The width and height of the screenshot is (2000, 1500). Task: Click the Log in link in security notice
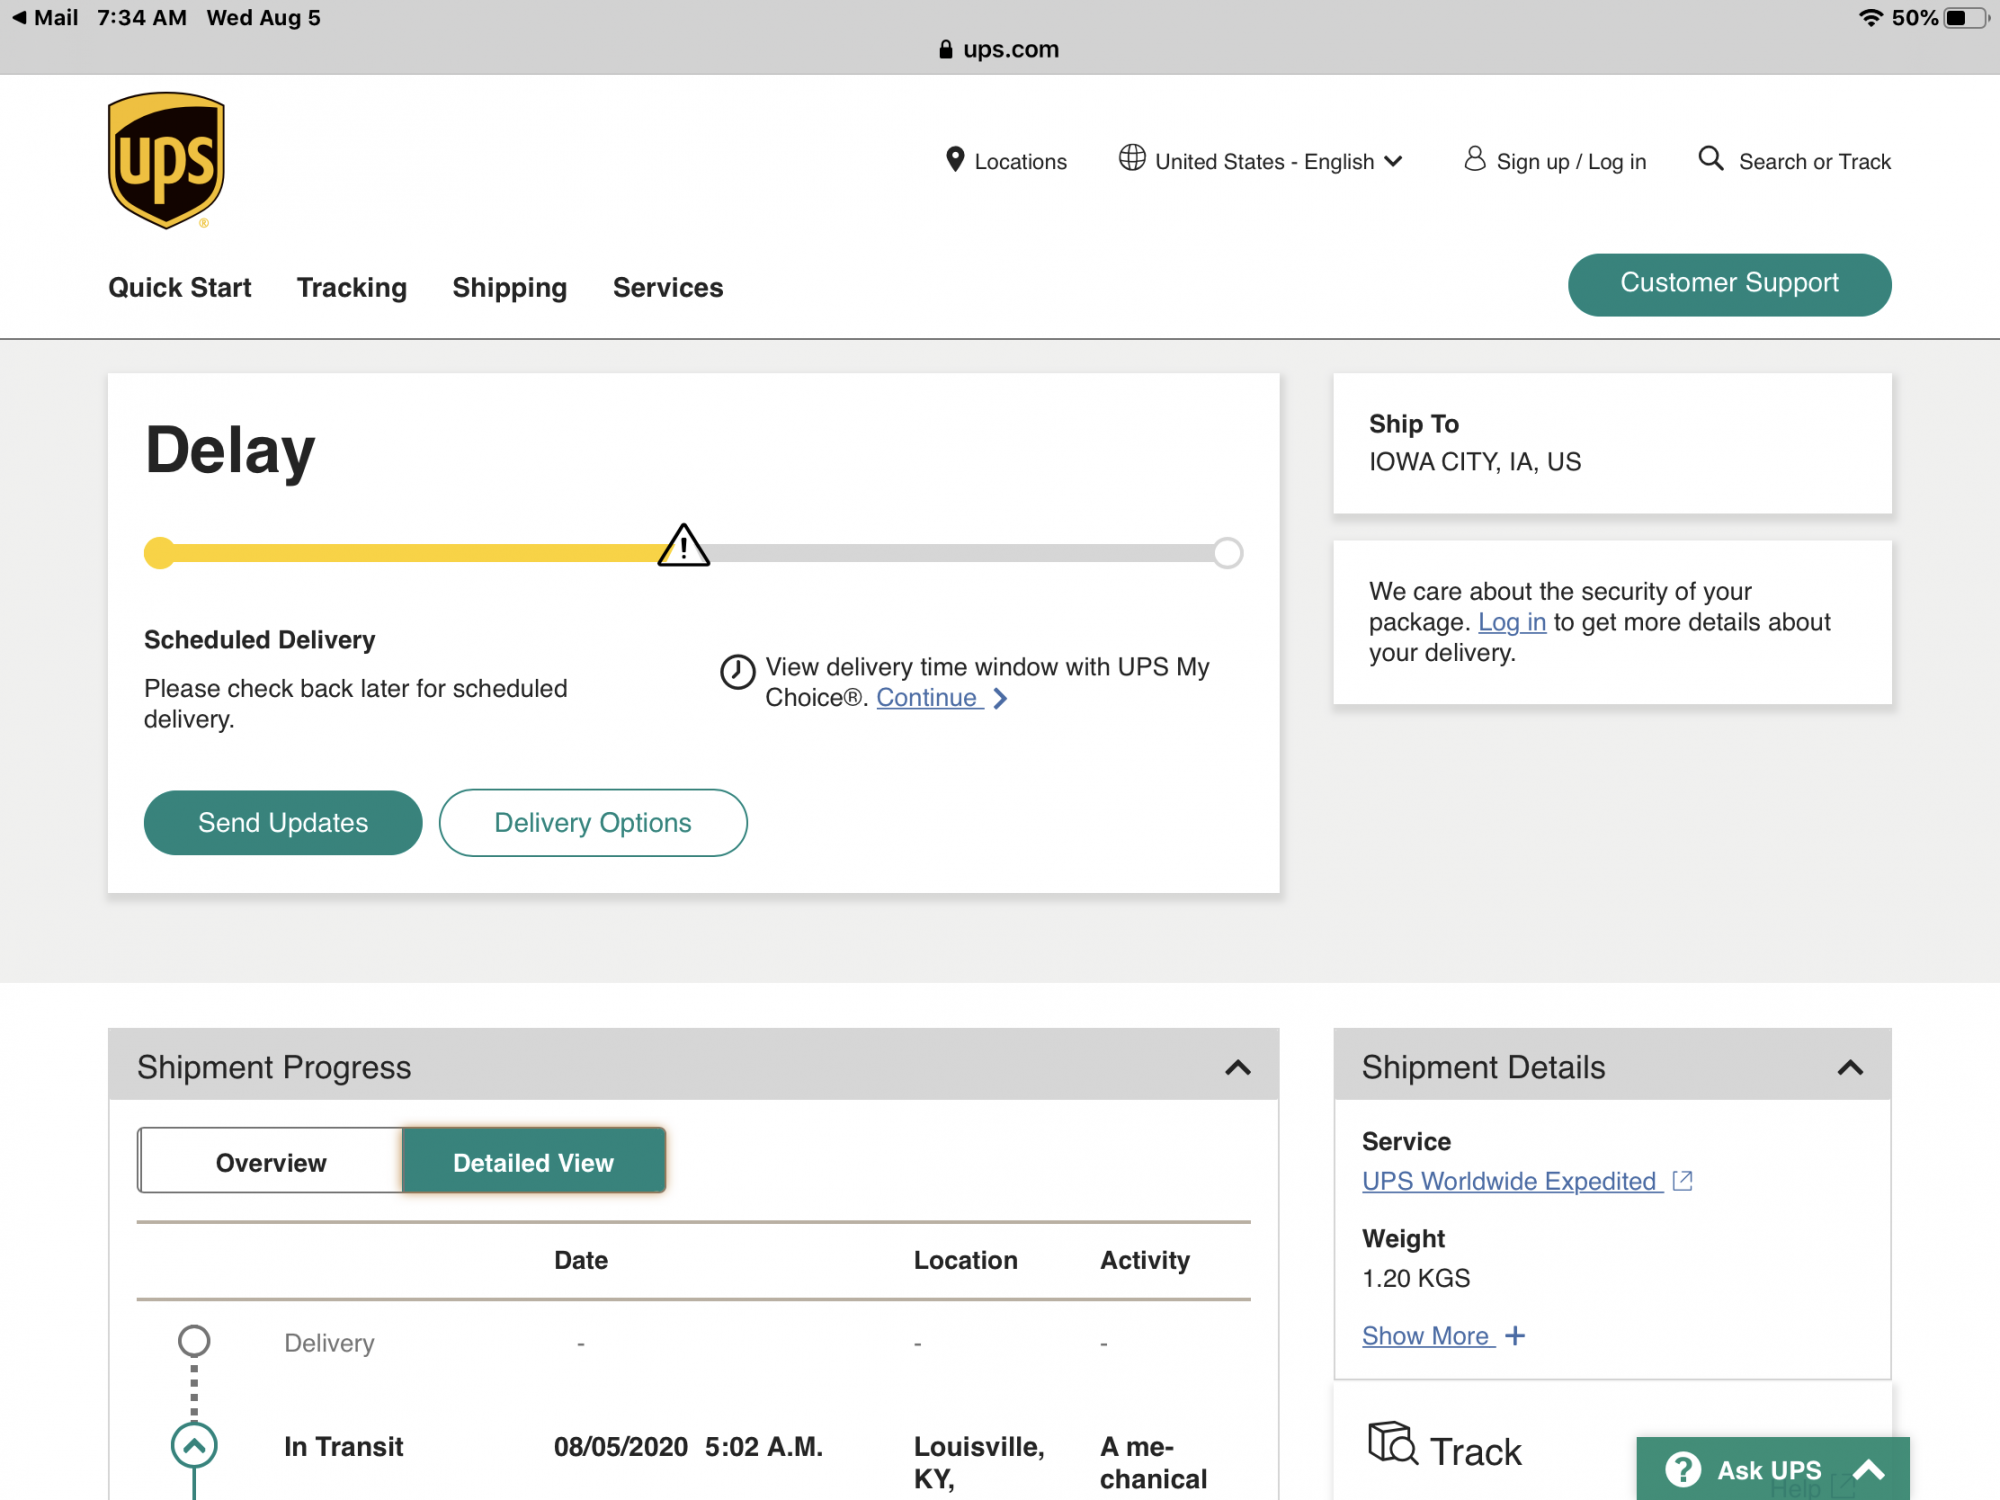[1512, 622]
